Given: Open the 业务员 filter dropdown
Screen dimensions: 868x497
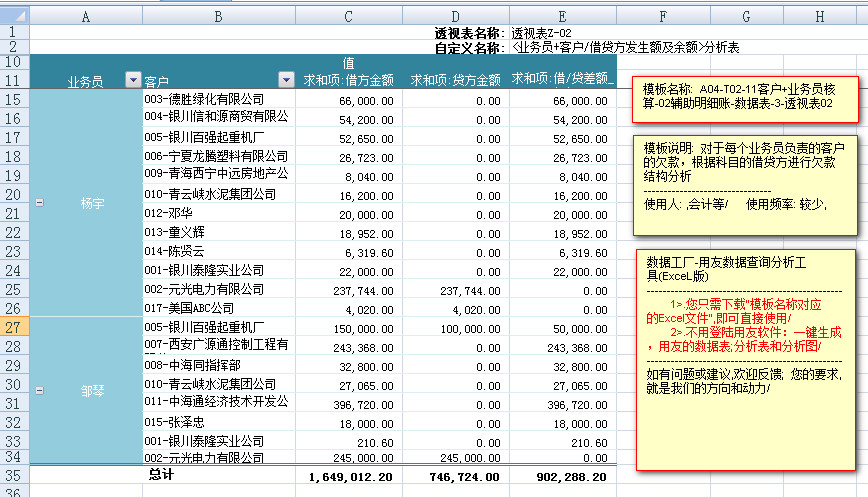Looking at the screenshot, I should point(133,81).
